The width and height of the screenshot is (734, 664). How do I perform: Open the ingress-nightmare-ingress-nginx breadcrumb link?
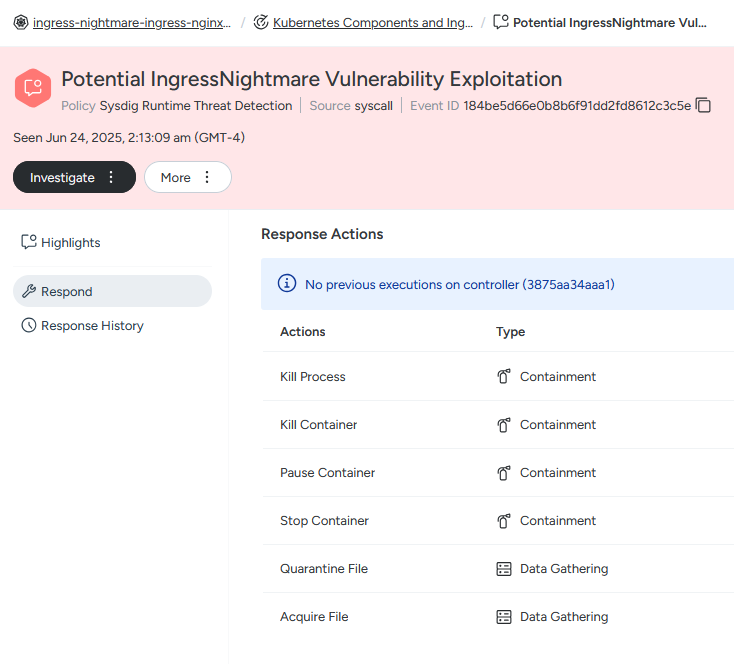click(x=132, y=22)
